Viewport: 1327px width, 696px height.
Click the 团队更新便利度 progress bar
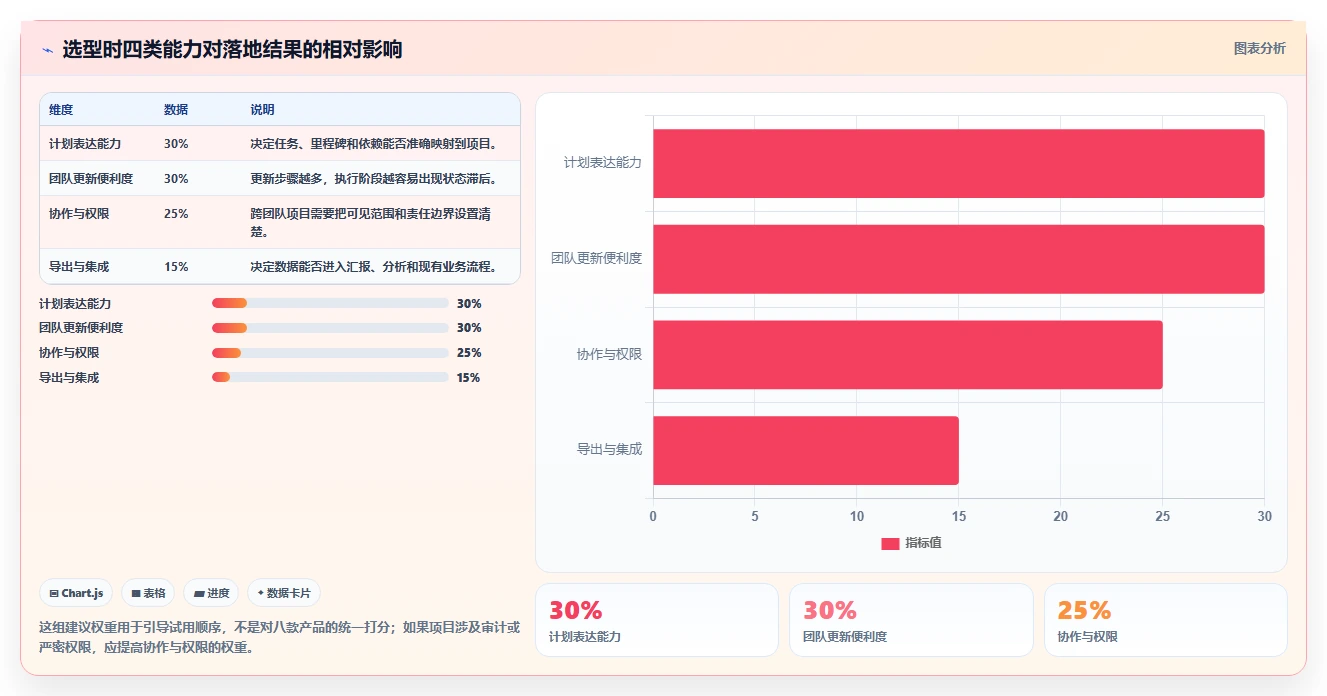pos(330,328)
